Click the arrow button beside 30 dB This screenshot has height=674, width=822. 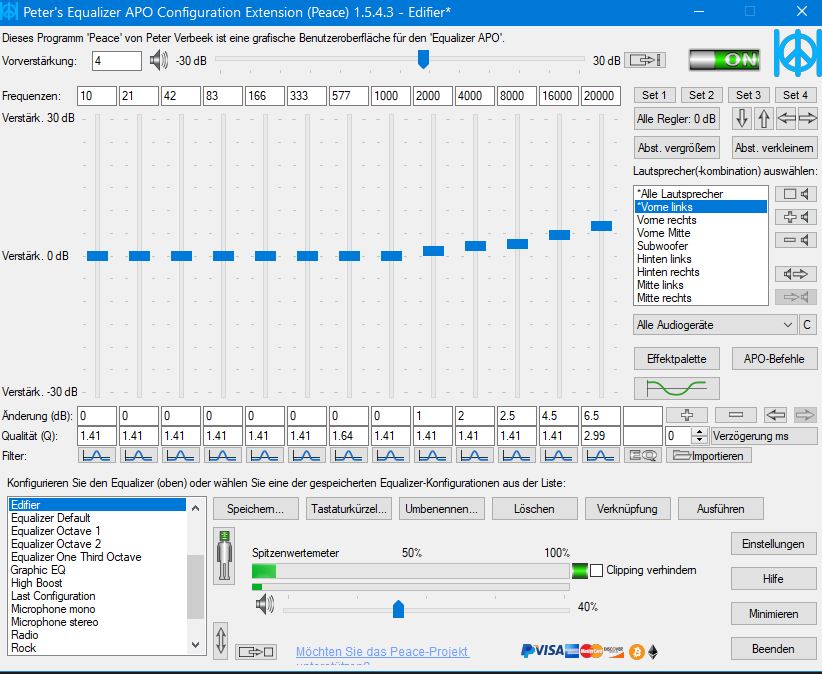[x=647, y=60]
